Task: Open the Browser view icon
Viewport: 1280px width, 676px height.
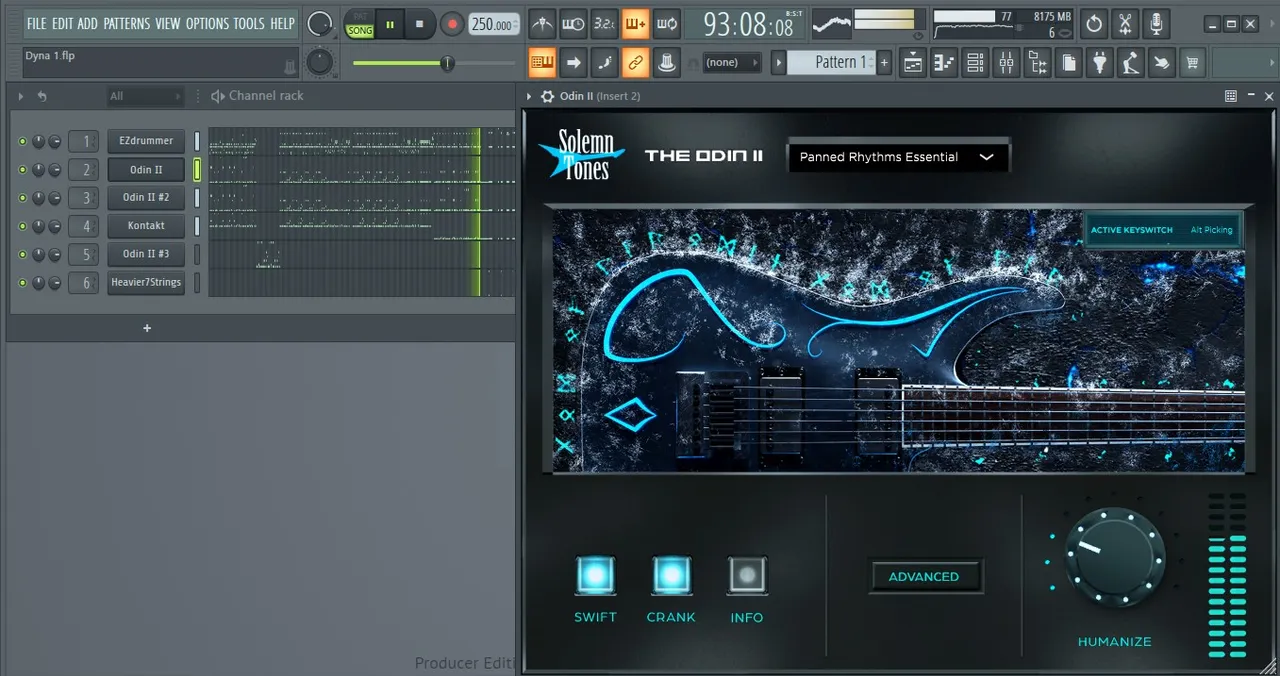Action: click(x=1038, y=62)
